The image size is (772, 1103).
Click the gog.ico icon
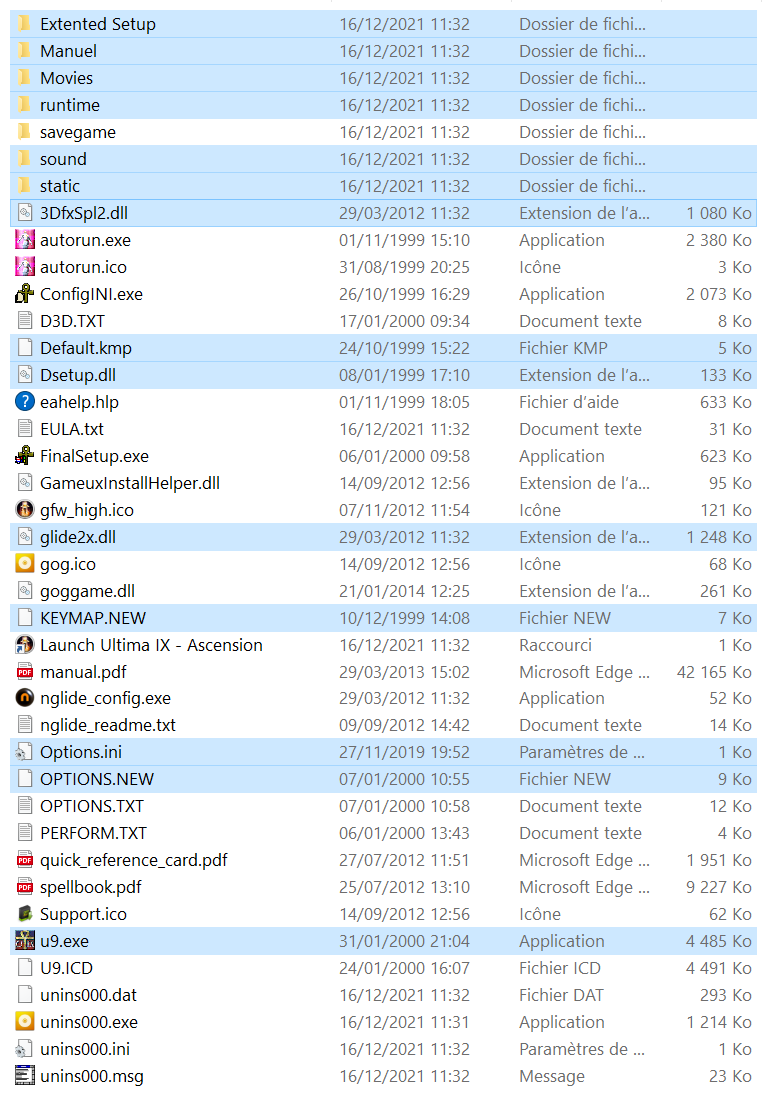click(25, 563)
